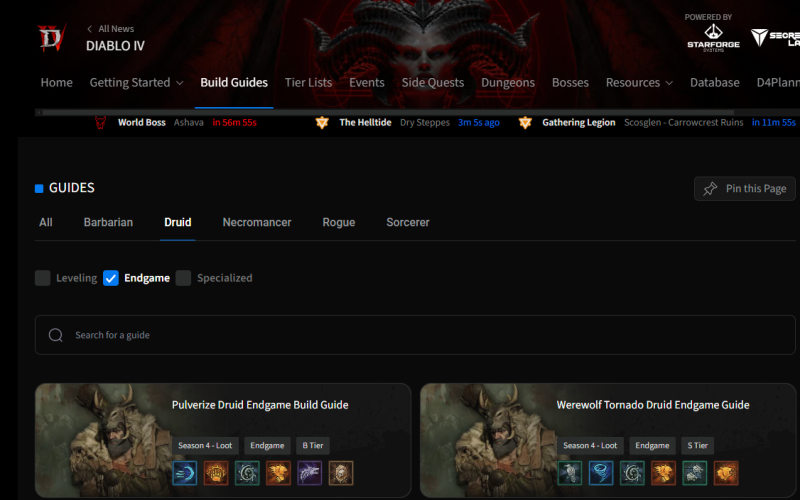Viewport: 800px width, 500px height.
Task: Click the Werewolf Tornado card character thumbnail
Action: (x=488, y=440)
